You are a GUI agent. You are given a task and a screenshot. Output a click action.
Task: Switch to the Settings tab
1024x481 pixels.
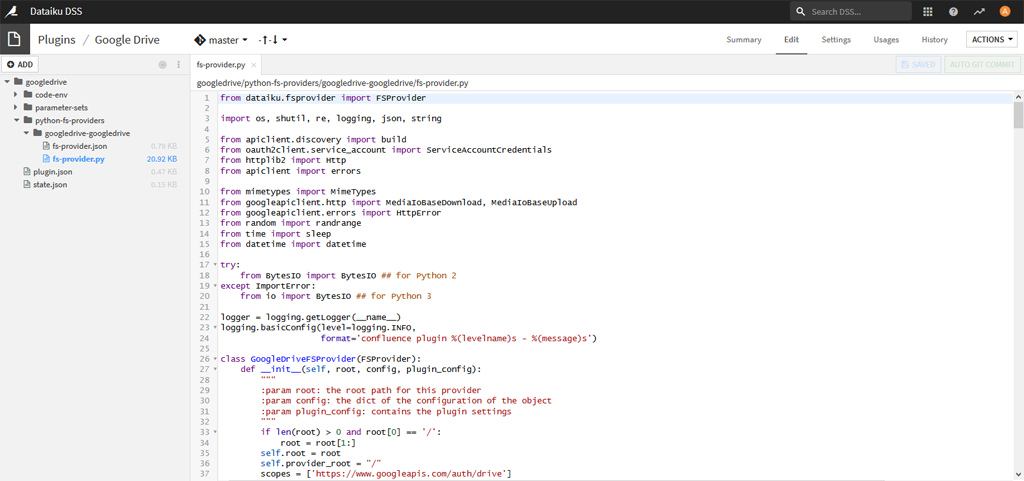pos(836,40)
